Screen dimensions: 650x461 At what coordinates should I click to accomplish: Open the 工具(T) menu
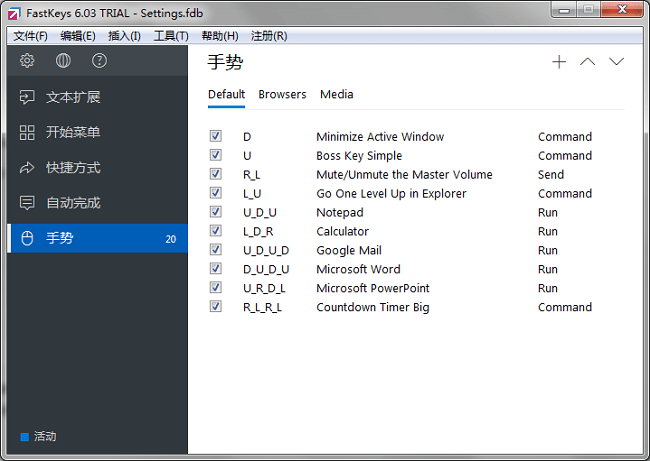(x=171, y=36)
